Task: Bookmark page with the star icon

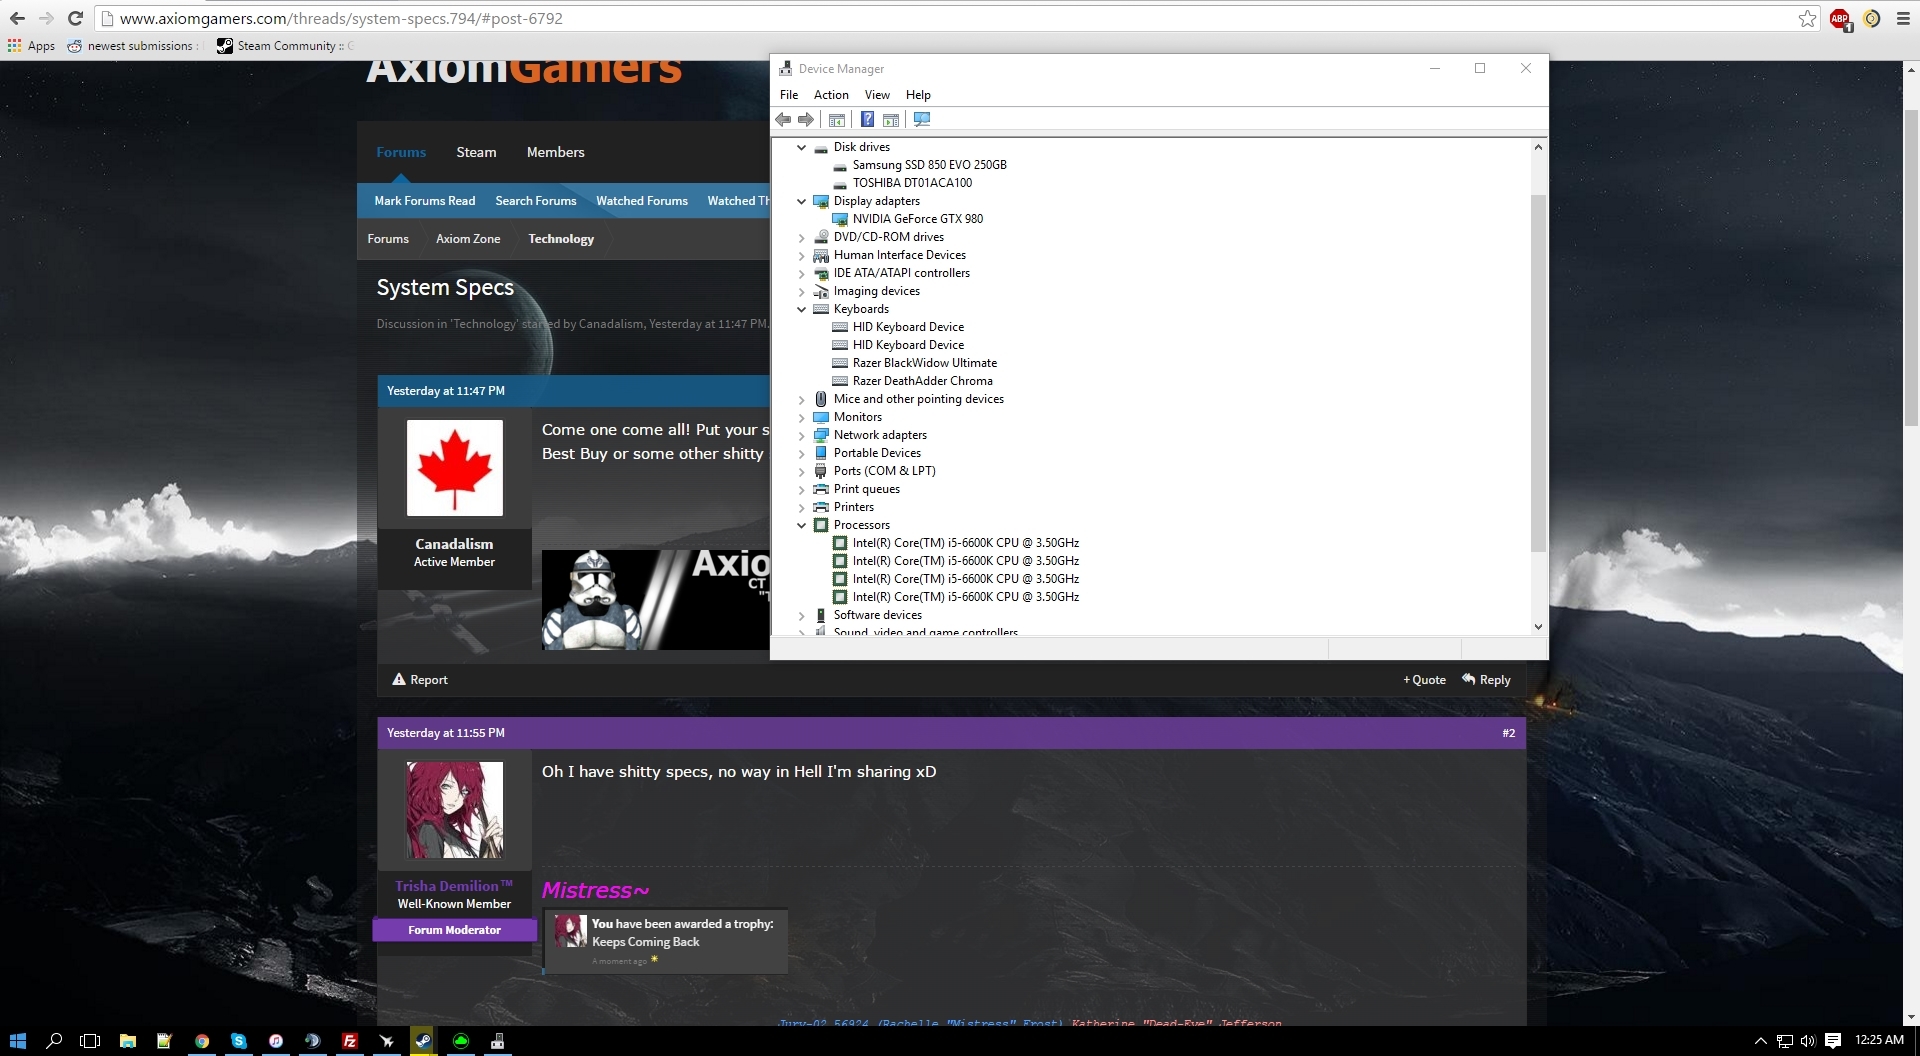Action: pos(1807,18)
